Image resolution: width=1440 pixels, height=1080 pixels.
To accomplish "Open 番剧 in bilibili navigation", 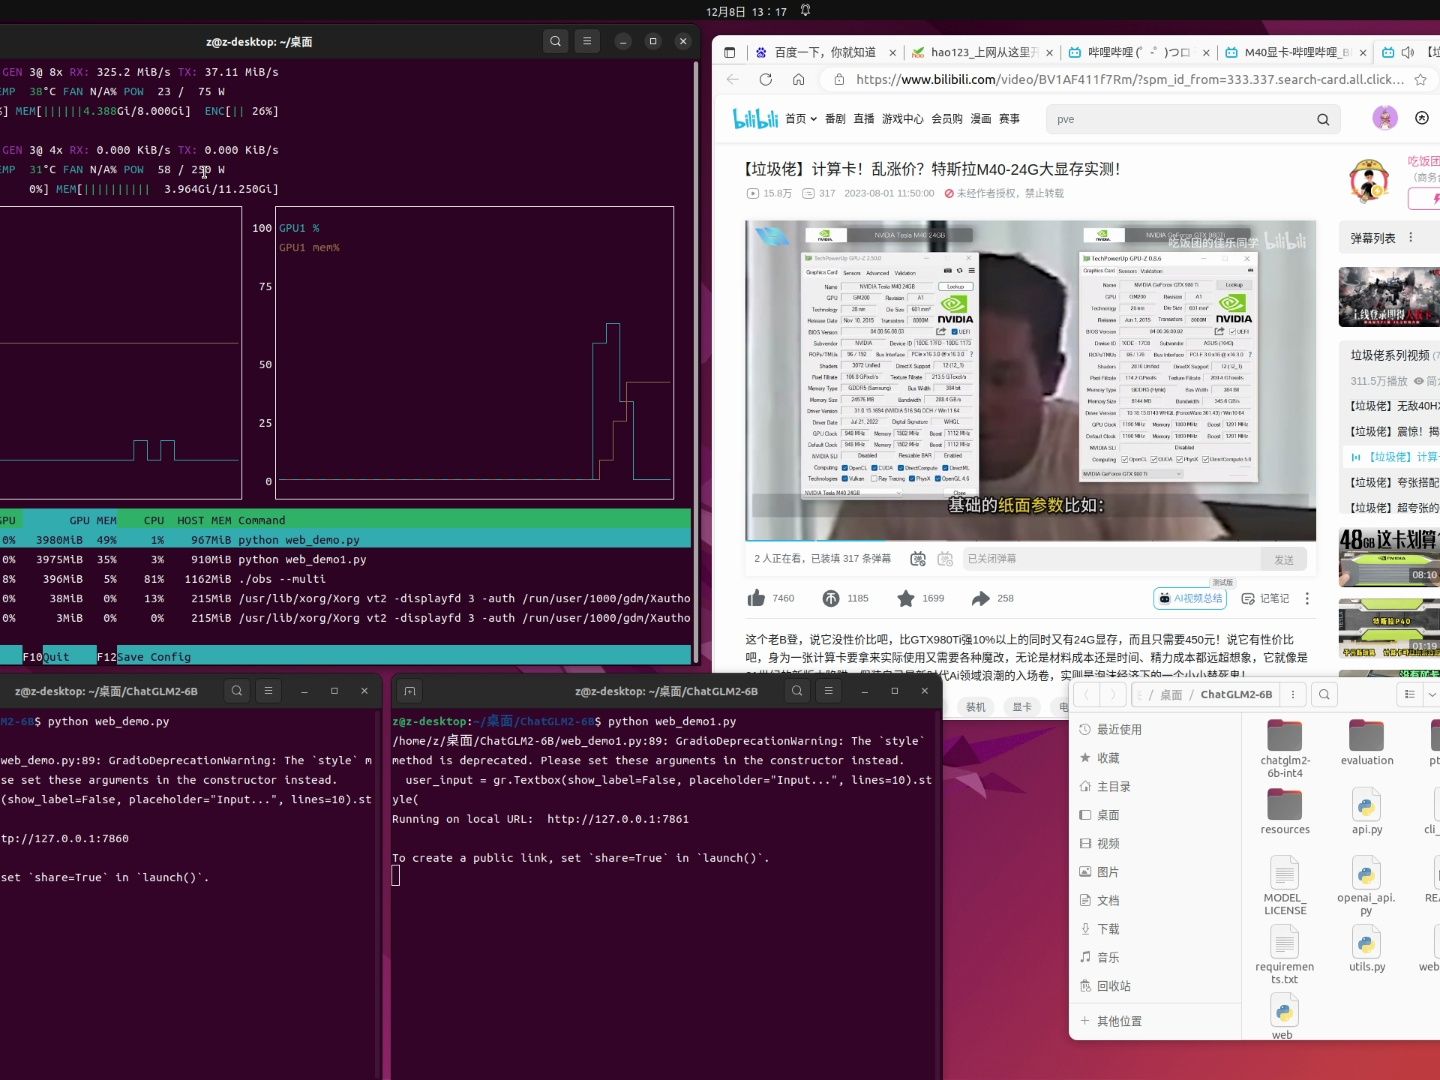I will [835, 119].
